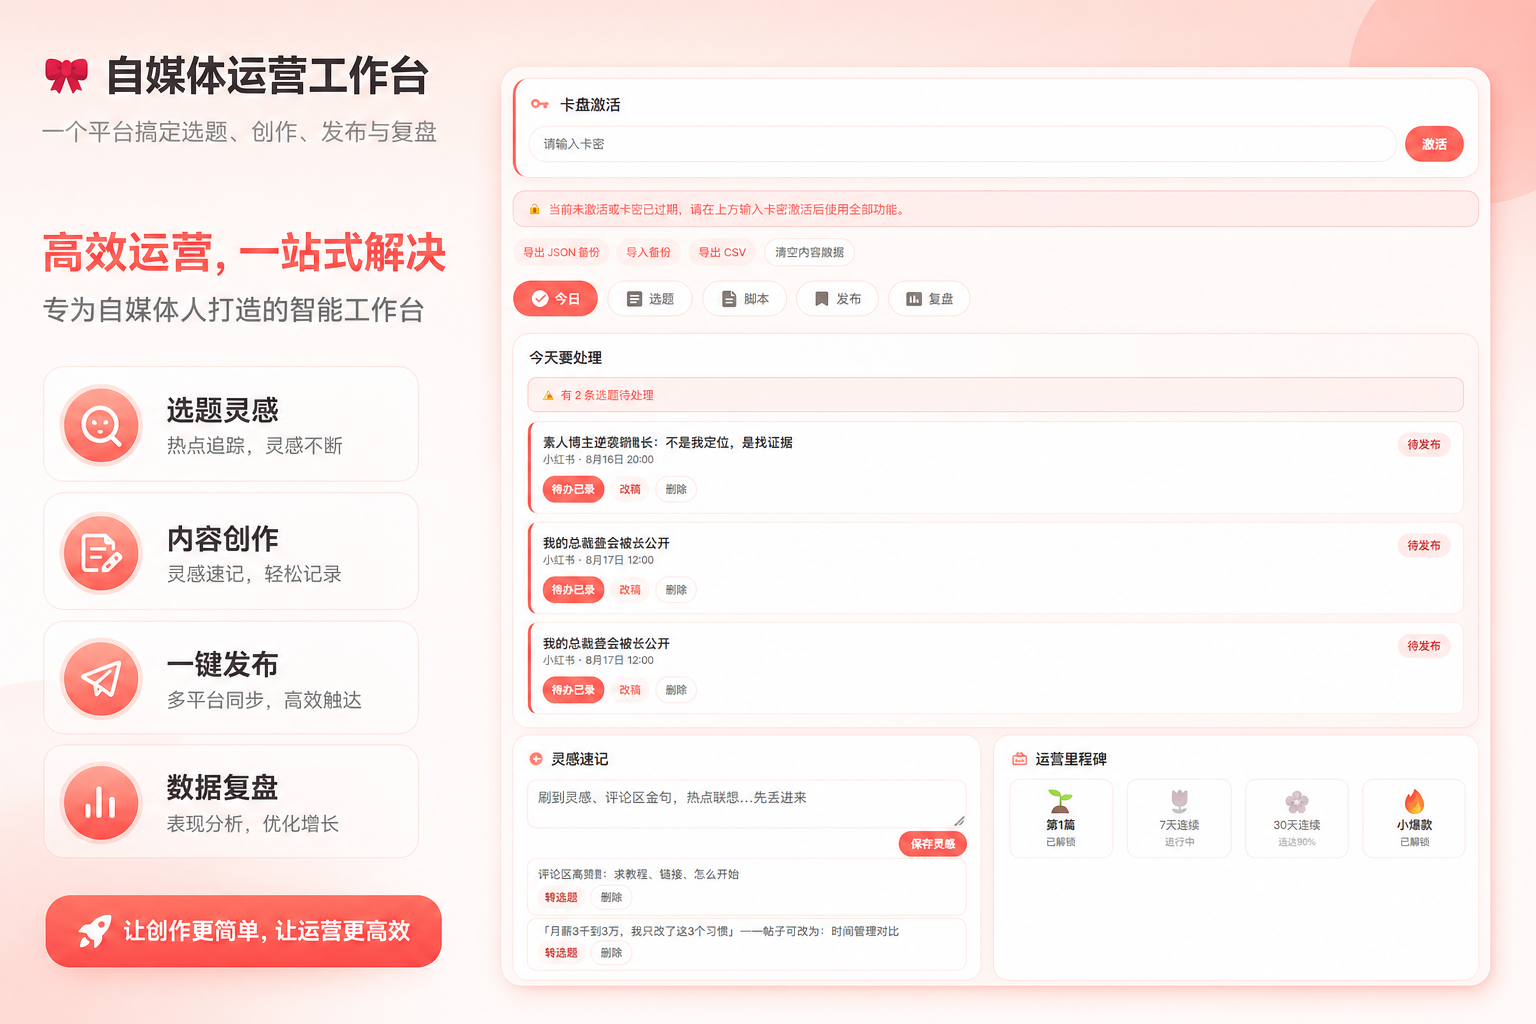Click the 让创作更简单 banner button
The height and width of the screenshot is (1024, 1536).
tap(243, 931)
